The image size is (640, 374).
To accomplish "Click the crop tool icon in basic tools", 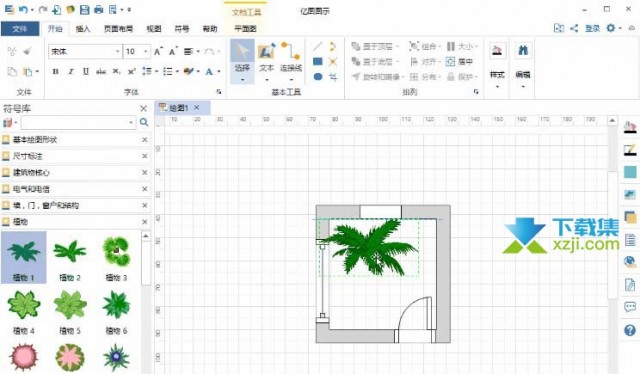I will [x=333, y=77].
